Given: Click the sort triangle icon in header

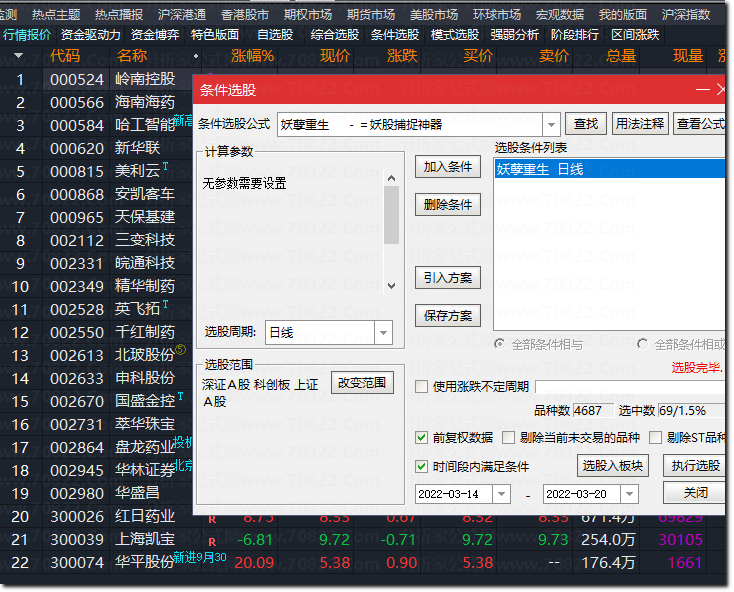Looking at the screenshot, I should (x=18, y=56).
